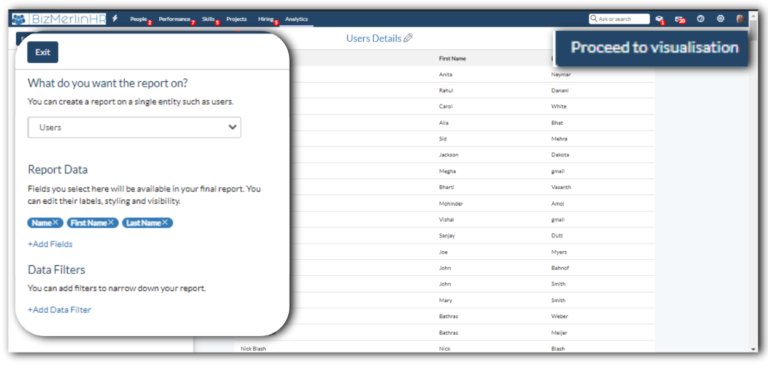Select the Mehra last name cell
Viewport: 768px width, 365px height.
coord(559,139)
